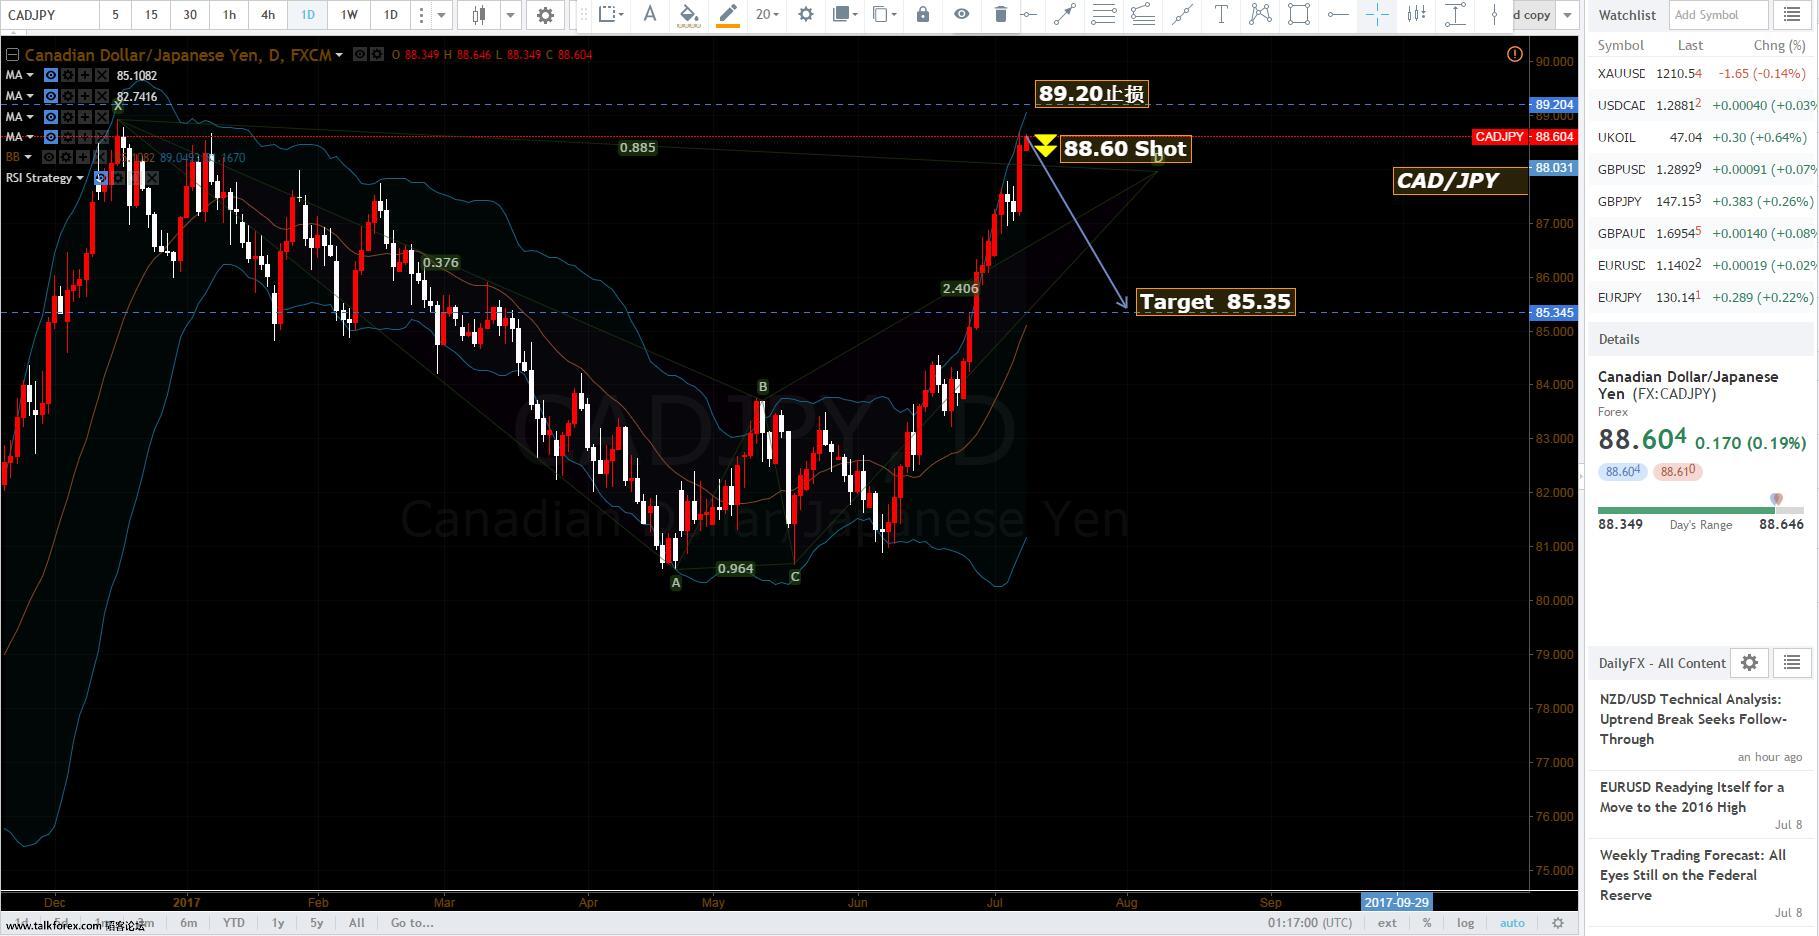Open symbol settings gear beside FXCM title
This screenshot has width=1819, height=936.
click(377, 55)
